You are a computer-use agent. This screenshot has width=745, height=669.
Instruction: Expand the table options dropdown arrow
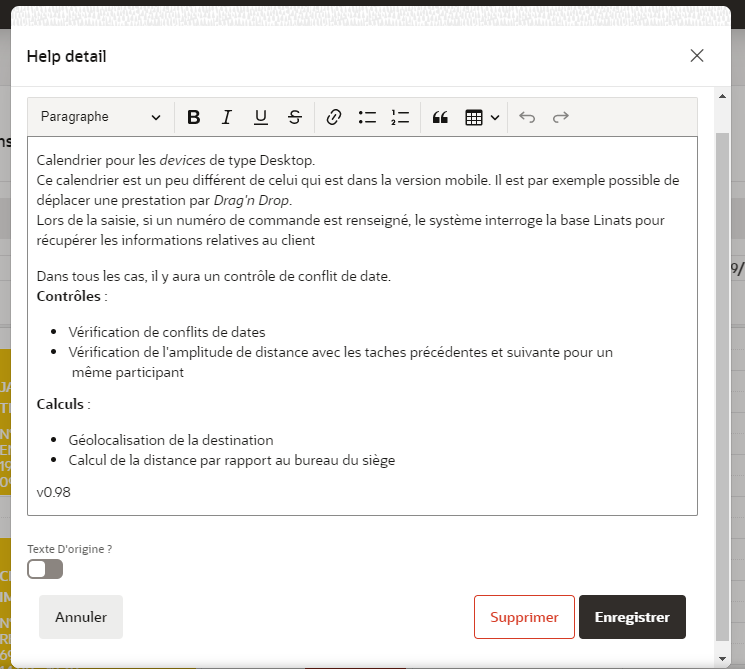[x=495, y=117]
